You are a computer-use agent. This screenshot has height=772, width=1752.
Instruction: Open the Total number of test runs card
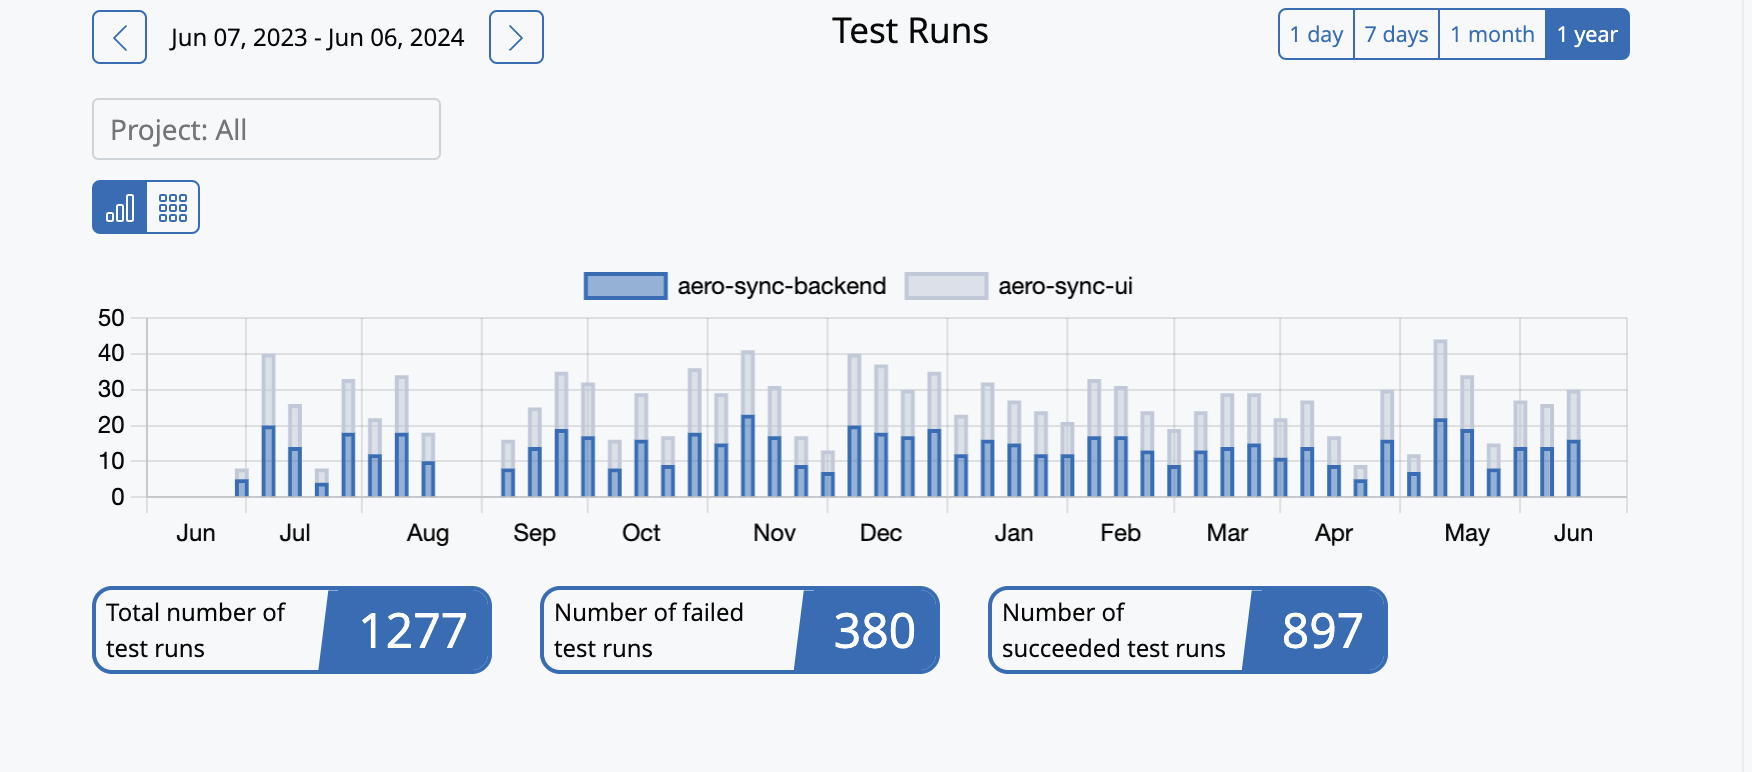click(x=292, y=630)
